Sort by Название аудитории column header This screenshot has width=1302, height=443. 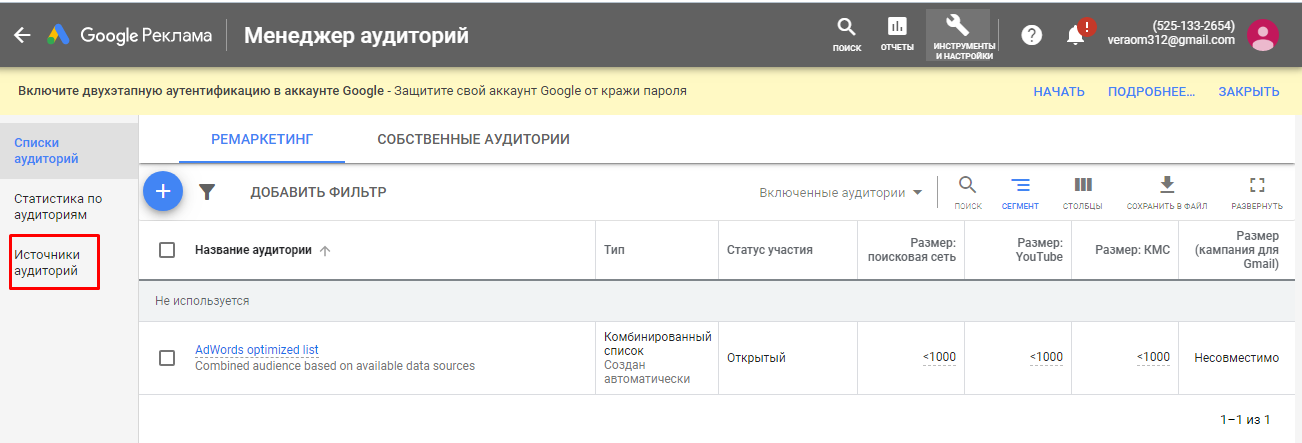pyautogui.click(x=253, y=250)
